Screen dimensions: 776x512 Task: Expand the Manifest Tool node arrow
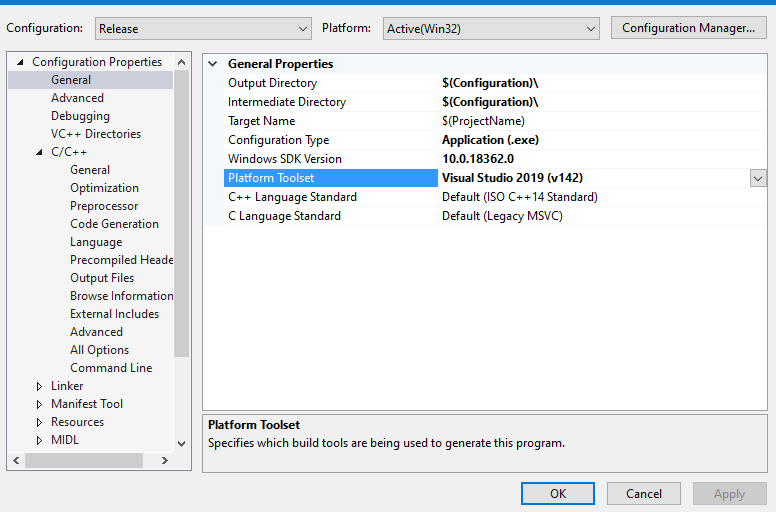point(39,404)
